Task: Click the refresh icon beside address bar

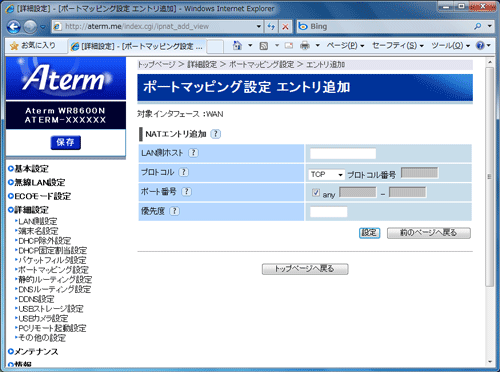Action: tap(271, 27)
